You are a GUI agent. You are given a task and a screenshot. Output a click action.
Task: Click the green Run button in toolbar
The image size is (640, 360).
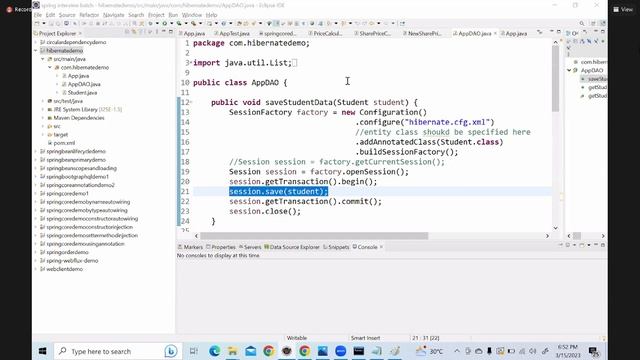[164, 24]
